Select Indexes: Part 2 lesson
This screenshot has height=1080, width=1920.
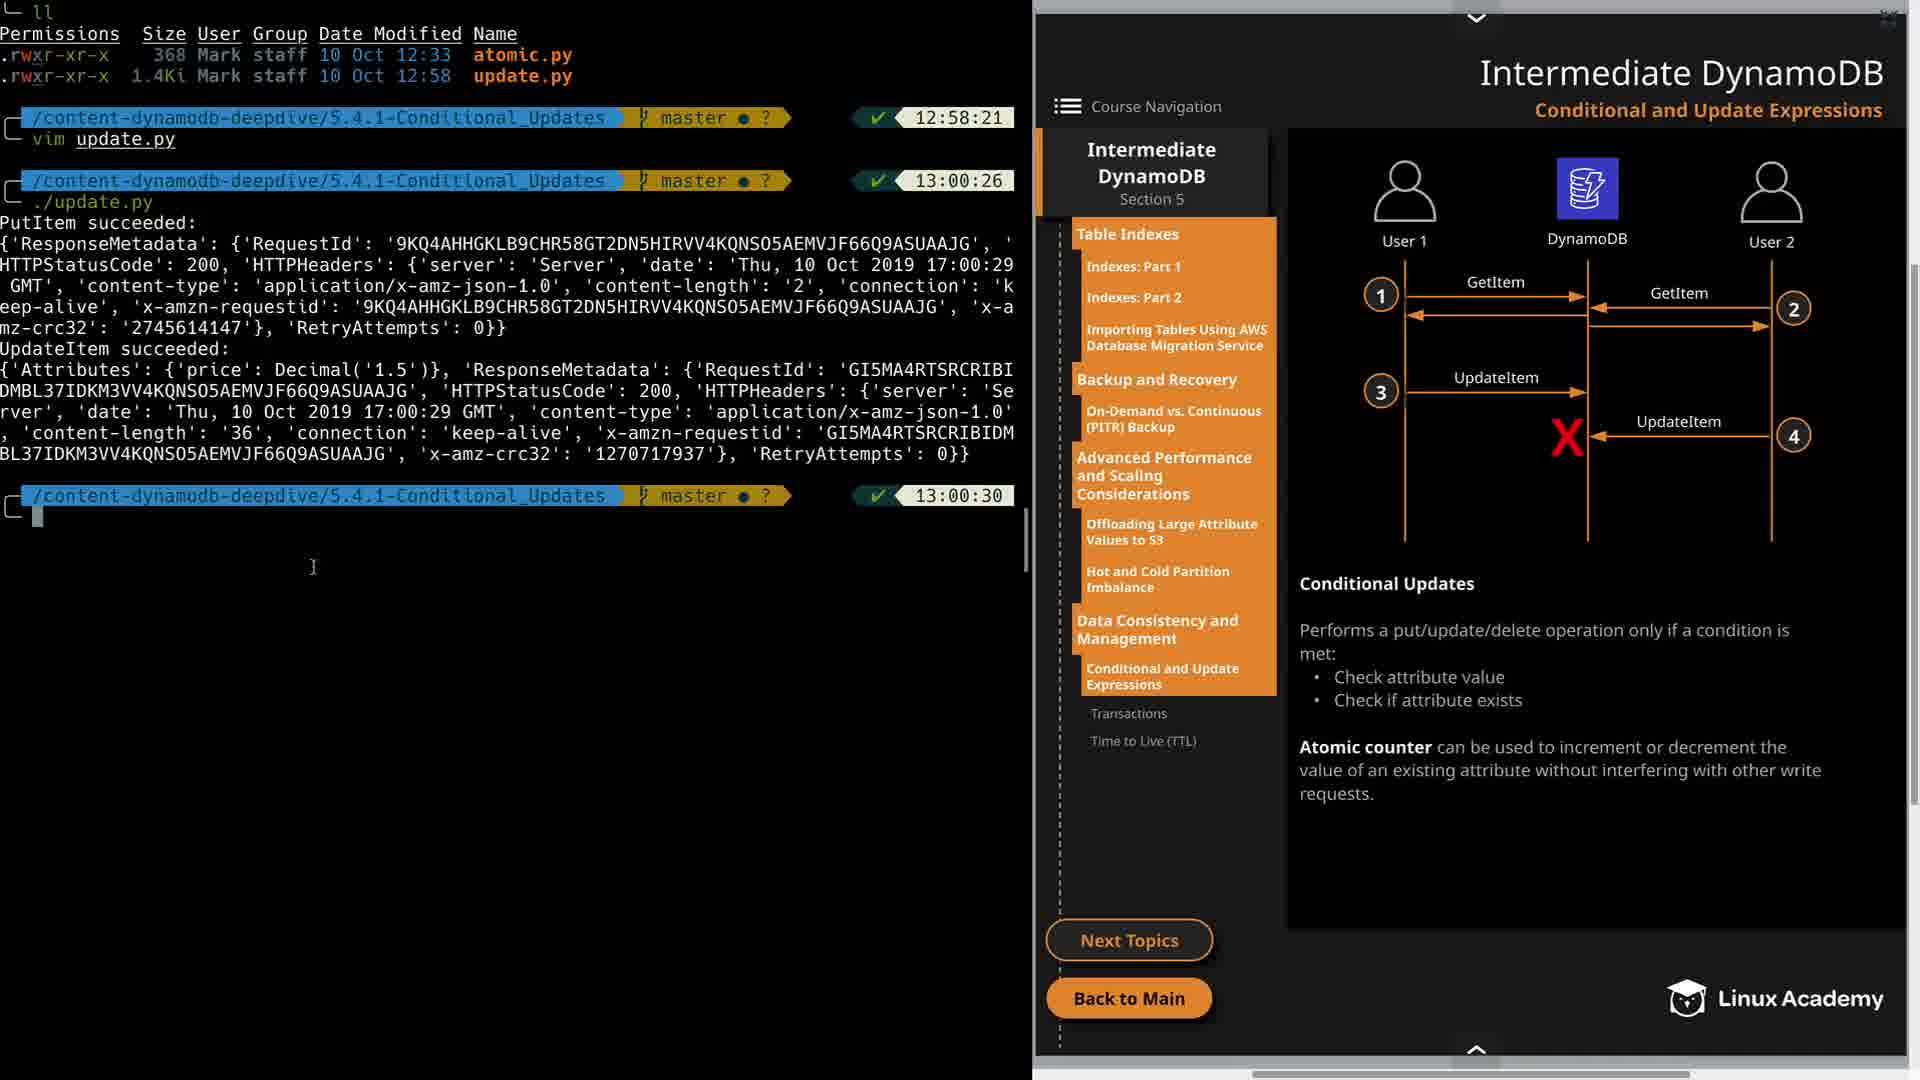(1133, 298)
